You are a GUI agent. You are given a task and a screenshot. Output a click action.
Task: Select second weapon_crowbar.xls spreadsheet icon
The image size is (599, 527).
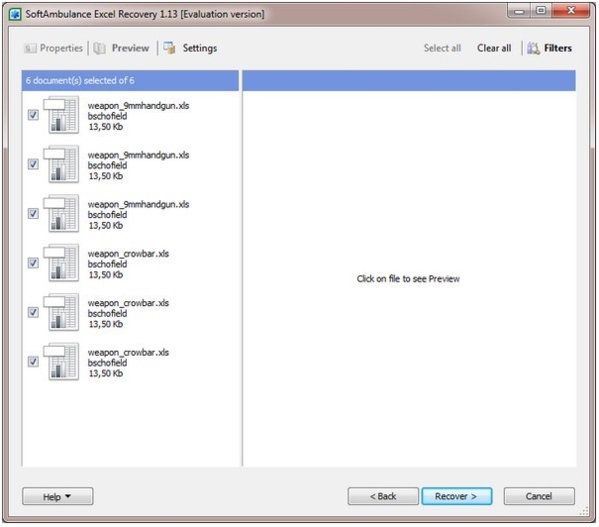pyautogui.click(x=61, y=312)
